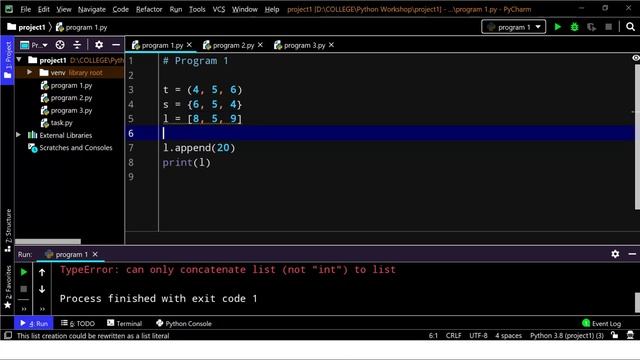Open the 6: TODO tool window
The height and width of the screenshot is (360, 640).
78,323
